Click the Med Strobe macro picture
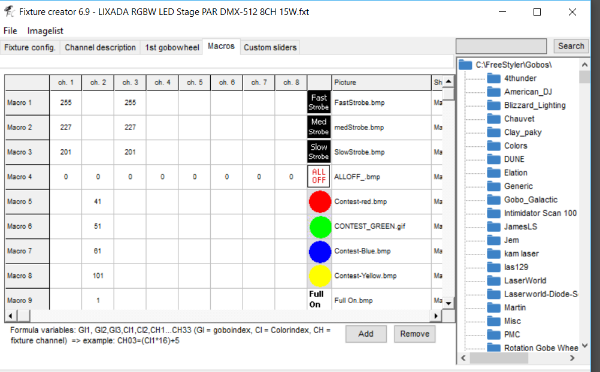 319,127
